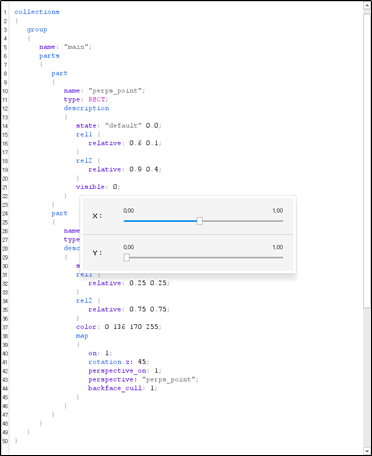
Task: Click line number 37 in the gutter
Action: click(5, 327)
